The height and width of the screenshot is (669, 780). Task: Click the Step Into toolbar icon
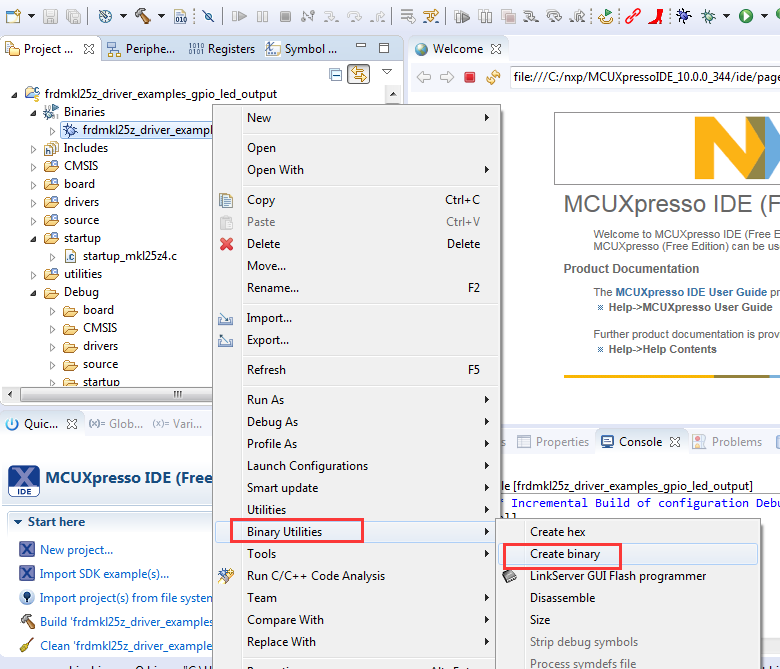(x=331, y=16)
